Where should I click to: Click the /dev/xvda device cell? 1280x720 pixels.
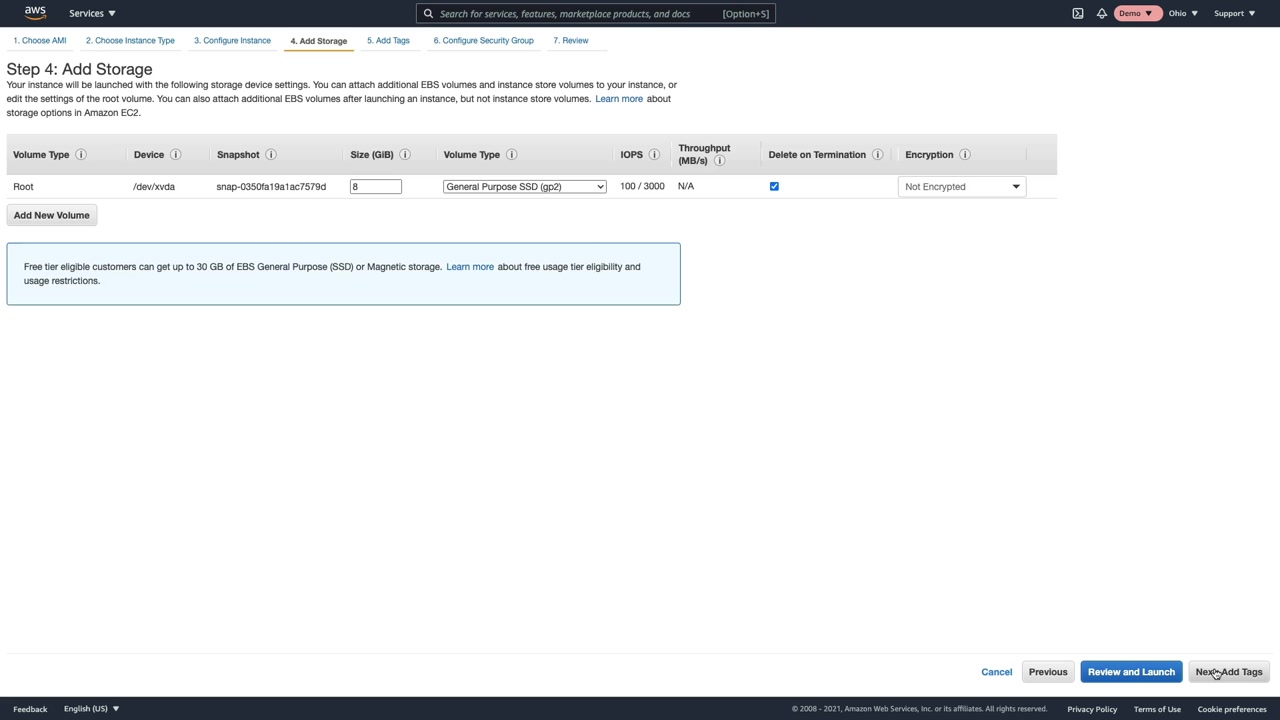point(154,187)
